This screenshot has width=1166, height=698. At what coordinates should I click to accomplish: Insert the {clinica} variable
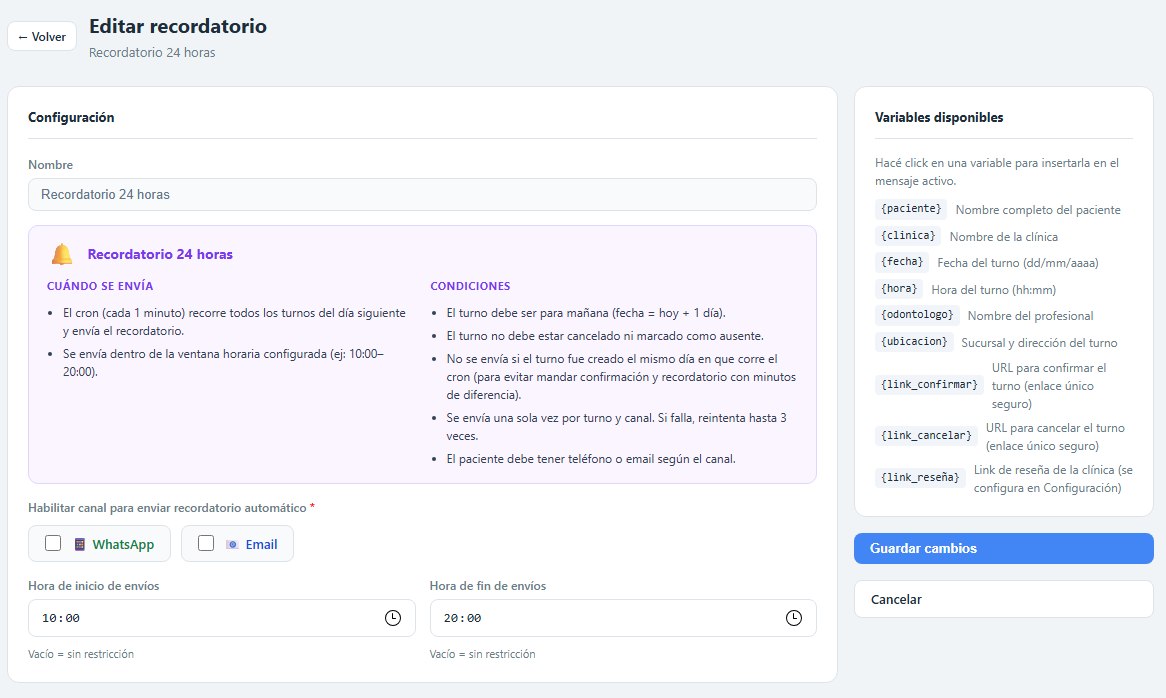[x=908, y=236]
